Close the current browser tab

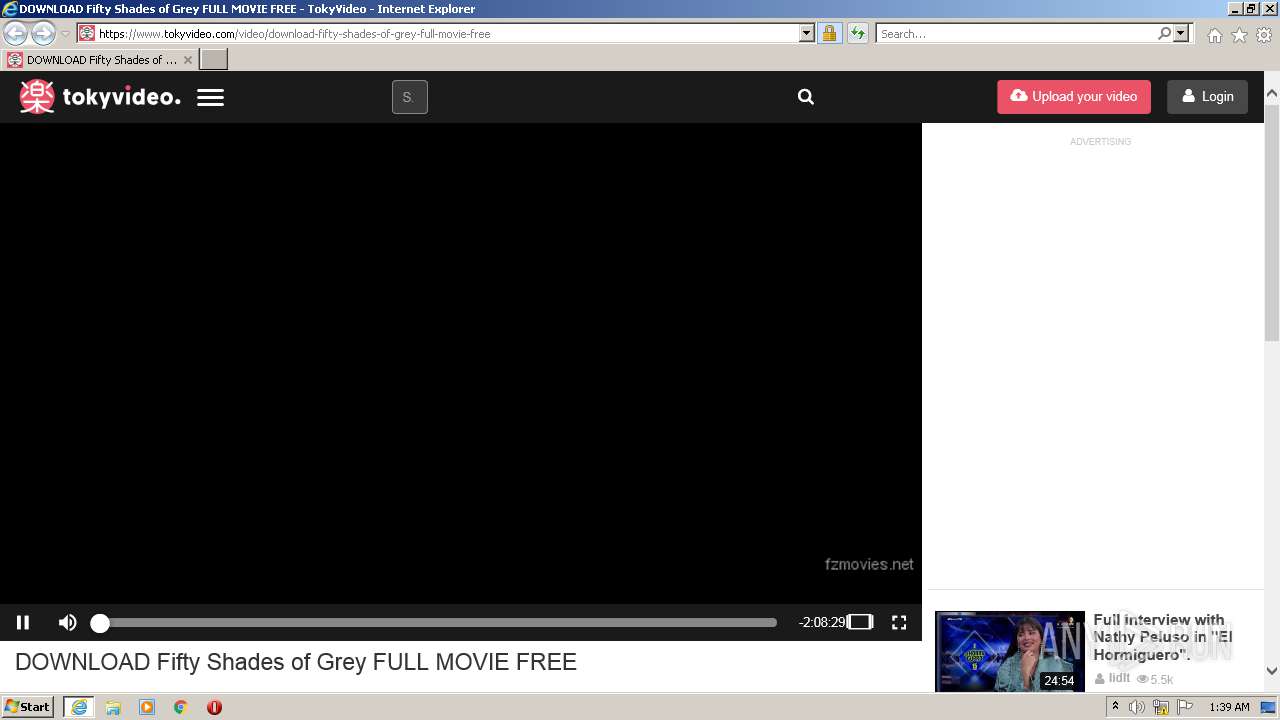187,60
